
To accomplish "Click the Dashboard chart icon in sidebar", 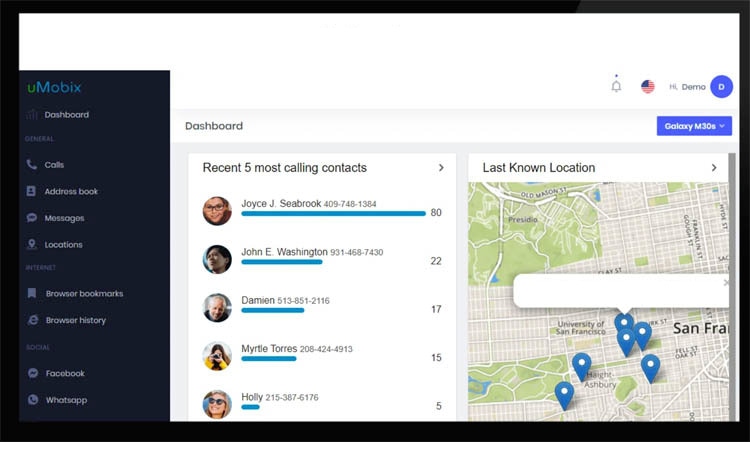I will tap(32, 114).
